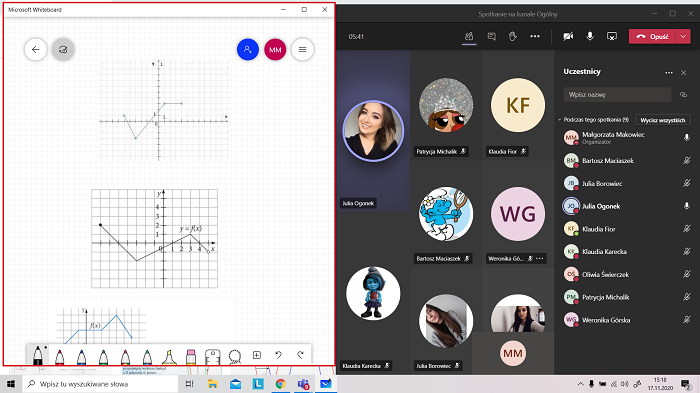Click the KF avatar video tile
The width and height of the screenshot is (700, 393).
pos(518,105)
